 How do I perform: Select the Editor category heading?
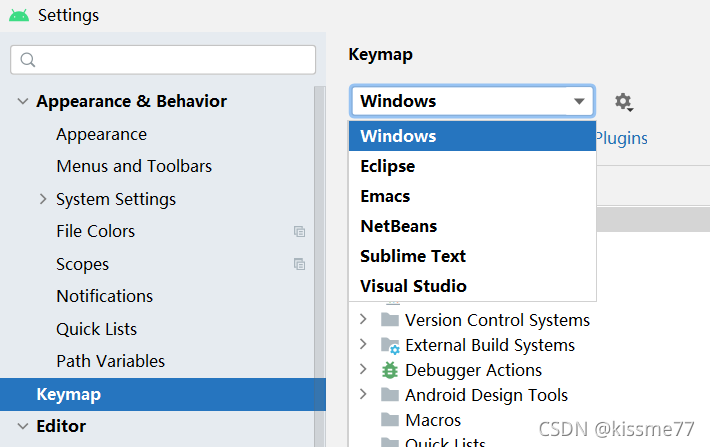pos(61,426)
